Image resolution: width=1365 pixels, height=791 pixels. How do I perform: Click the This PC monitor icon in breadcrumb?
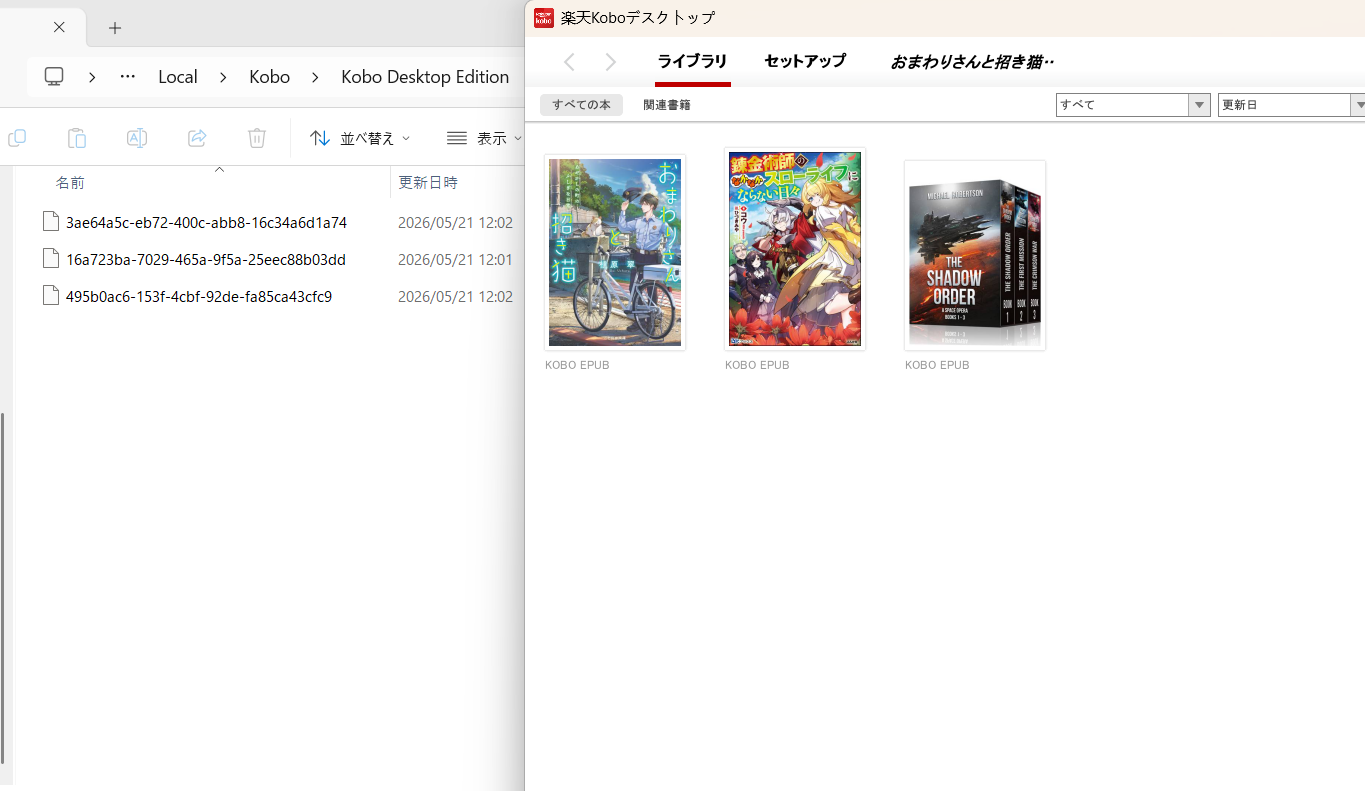coord(54,76)
